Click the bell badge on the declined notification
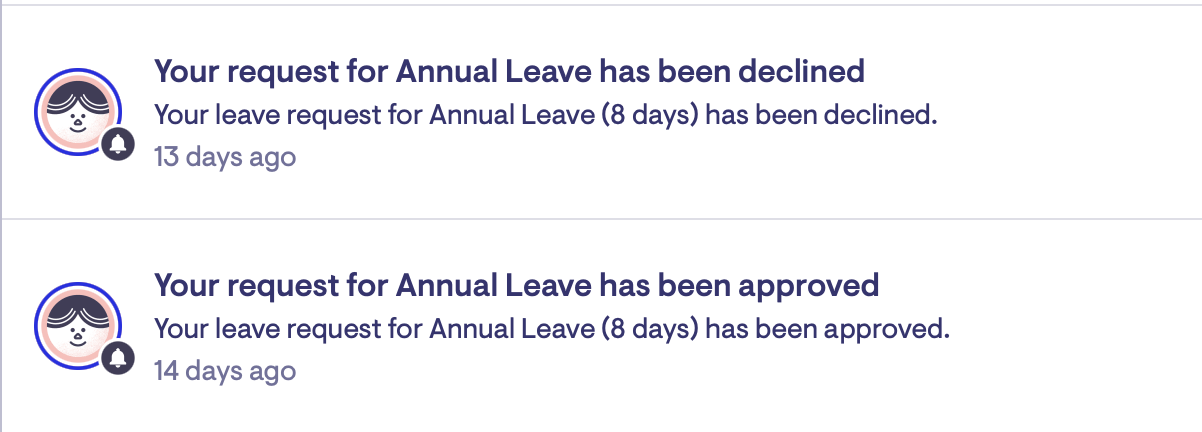Screen dimensions: 1202x432 (x=118, y=145)
